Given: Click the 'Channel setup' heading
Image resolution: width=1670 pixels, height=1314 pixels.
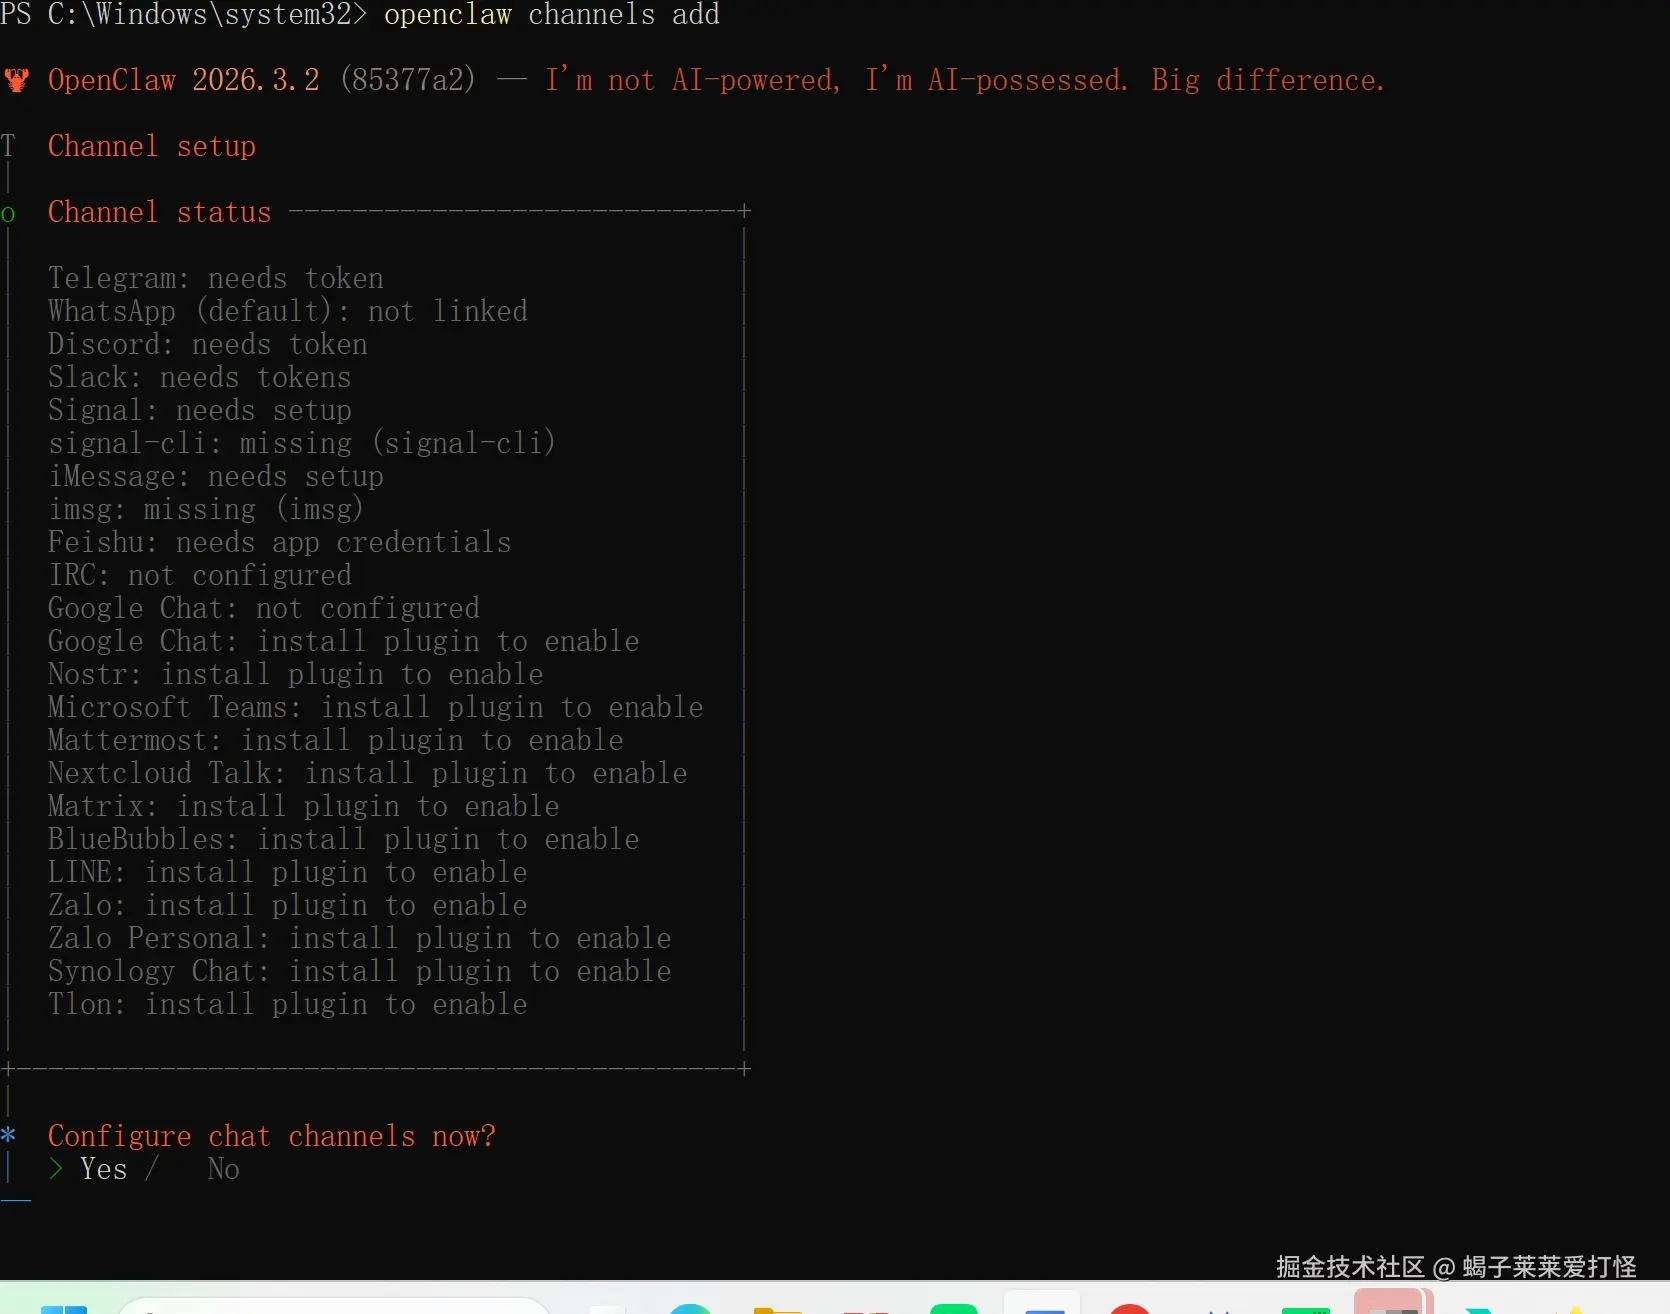Looking at the screenshot, I should tap(152, 146).
